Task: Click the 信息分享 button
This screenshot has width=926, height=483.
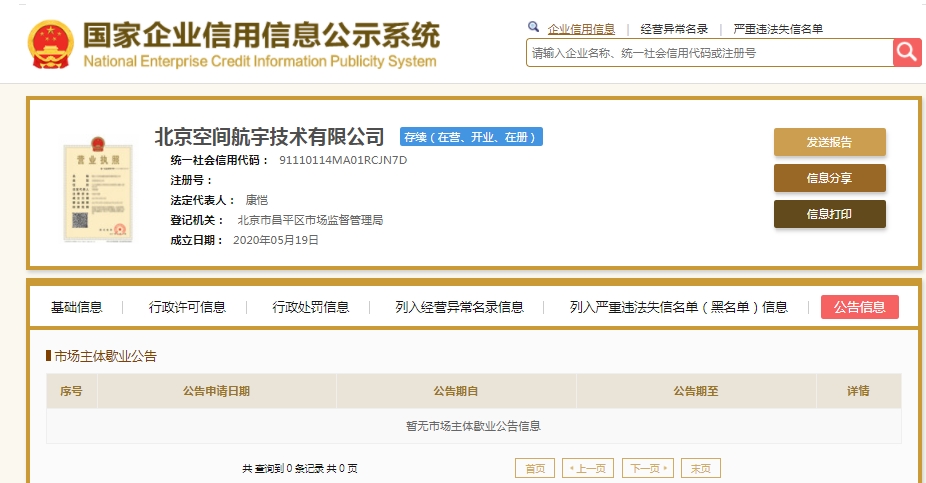Action: click(x=830, y=178)
